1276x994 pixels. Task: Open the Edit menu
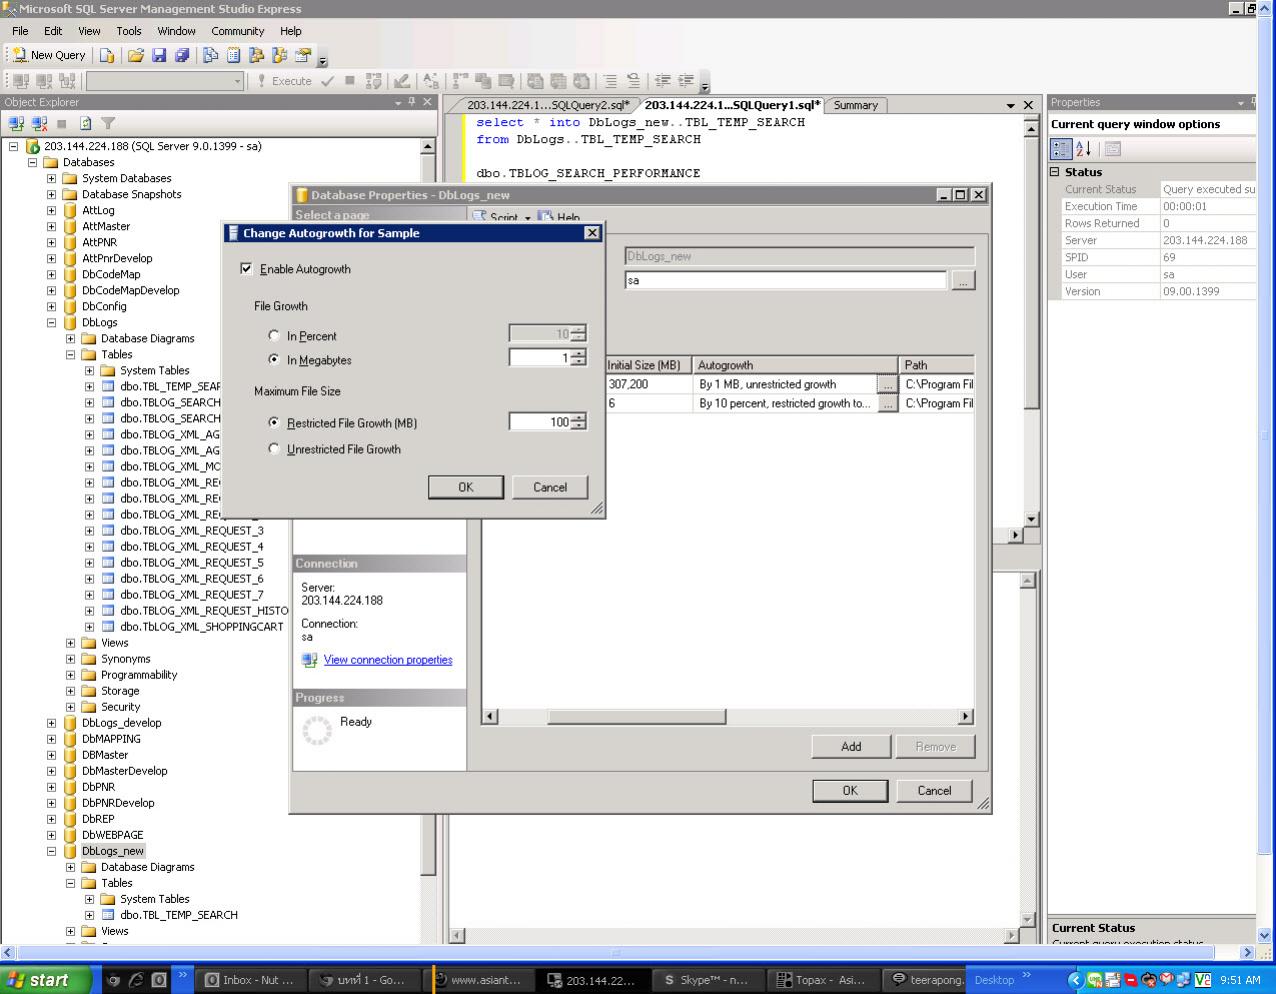[53, 31]
